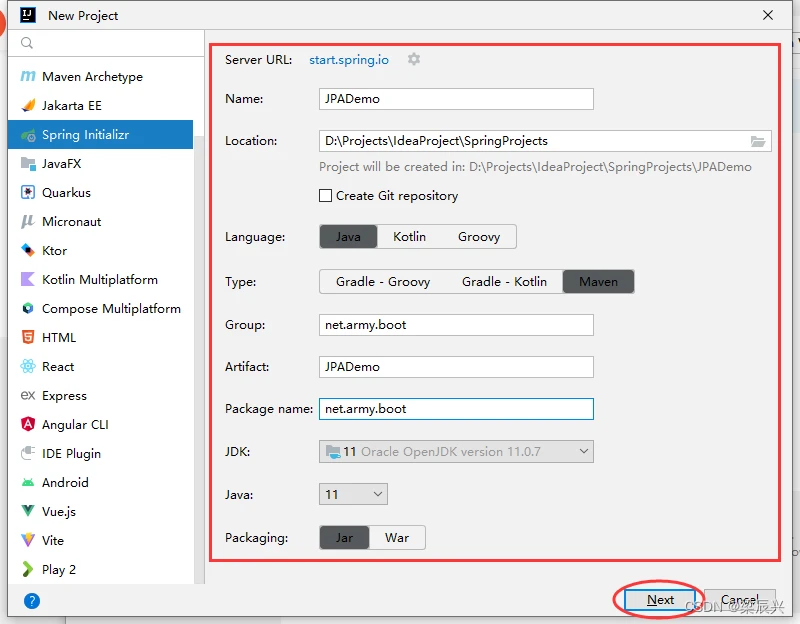Select Spring Initializr generator
This screenshot has width=800, height=624.
(x=101, y=135)
